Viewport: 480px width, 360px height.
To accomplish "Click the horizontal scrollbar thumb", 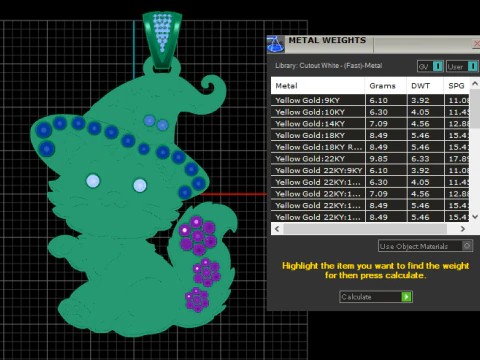I will (365, 229).
